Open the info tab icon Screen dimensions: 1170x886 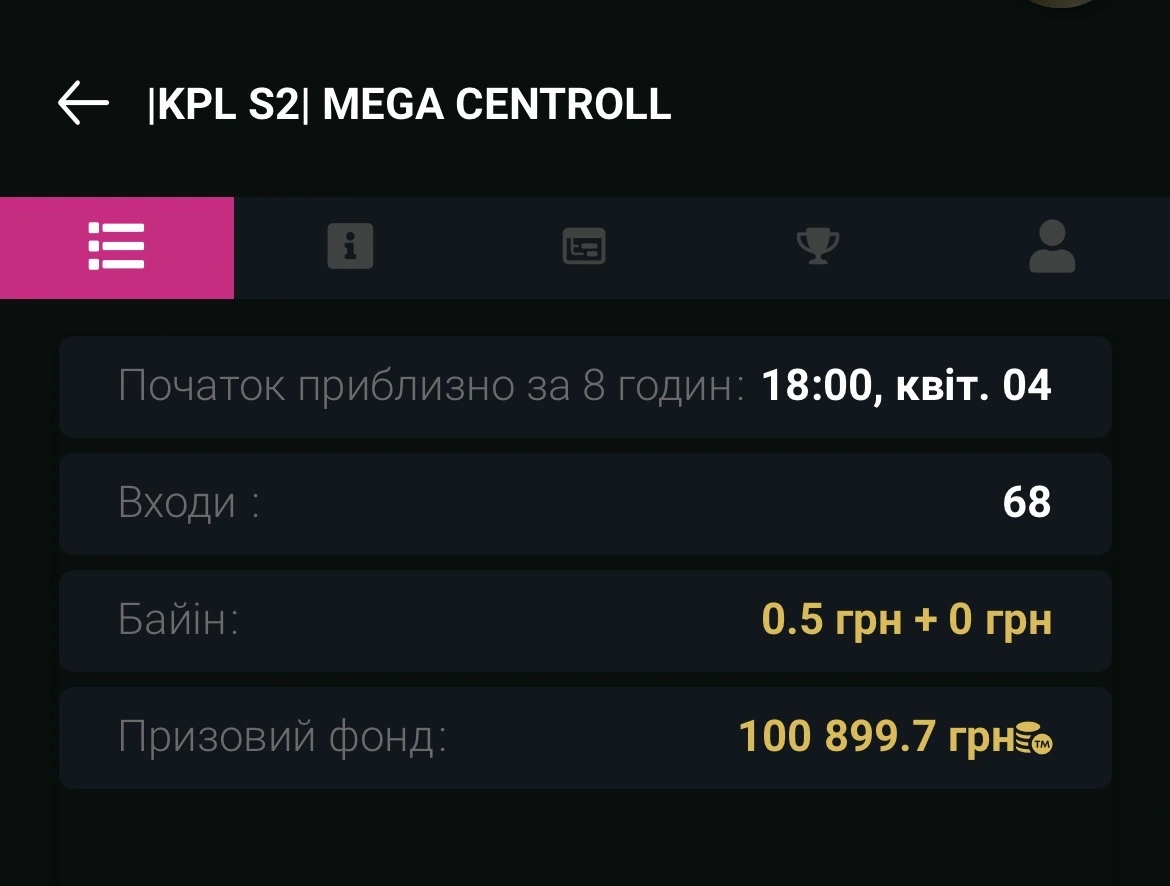[350, 246]
